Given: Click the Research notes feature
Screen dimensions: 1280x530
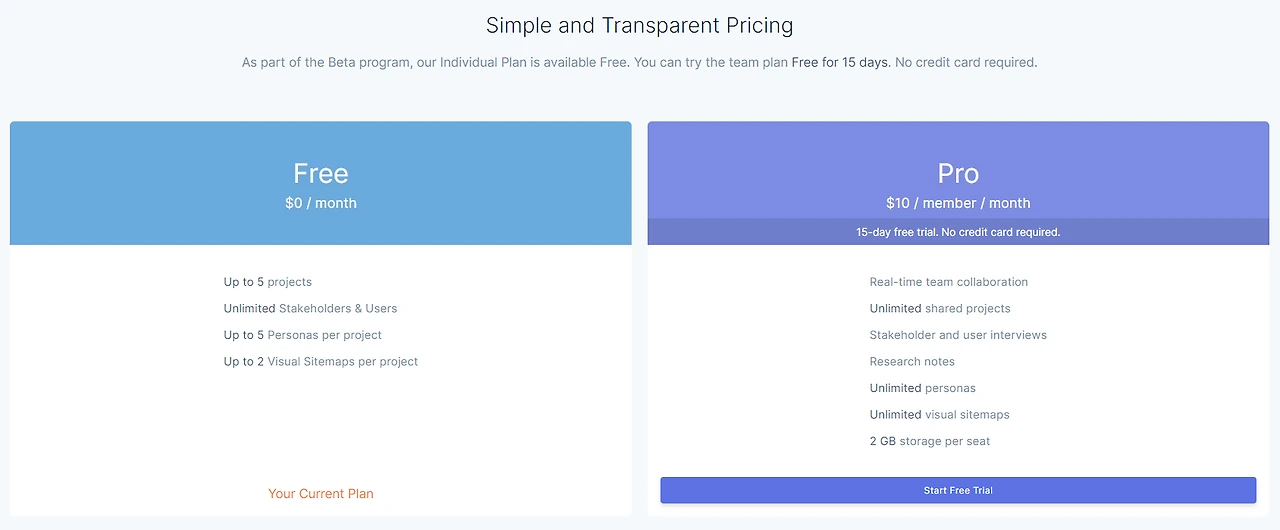Looking at the screenshot, I should (x=912, y=361).
